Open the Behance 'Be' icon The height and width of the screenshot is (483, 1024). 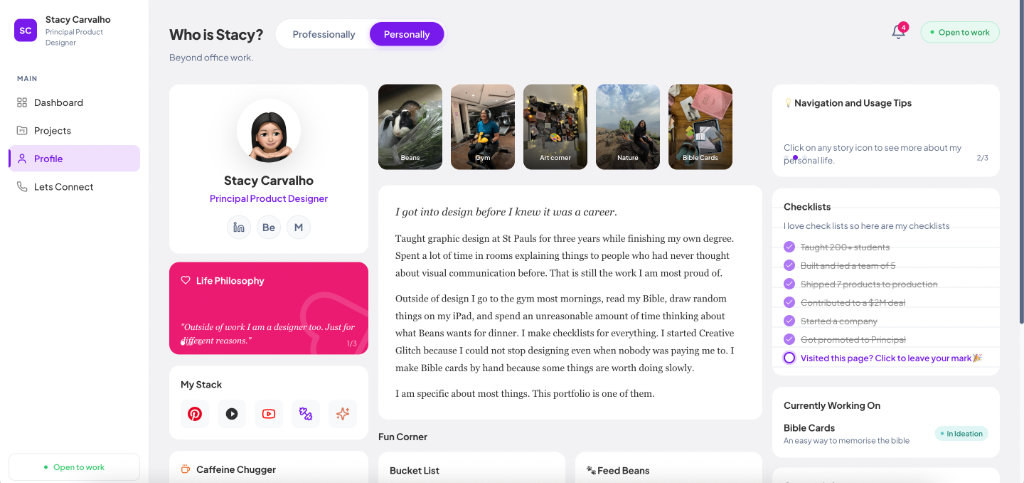coord(268,227)
